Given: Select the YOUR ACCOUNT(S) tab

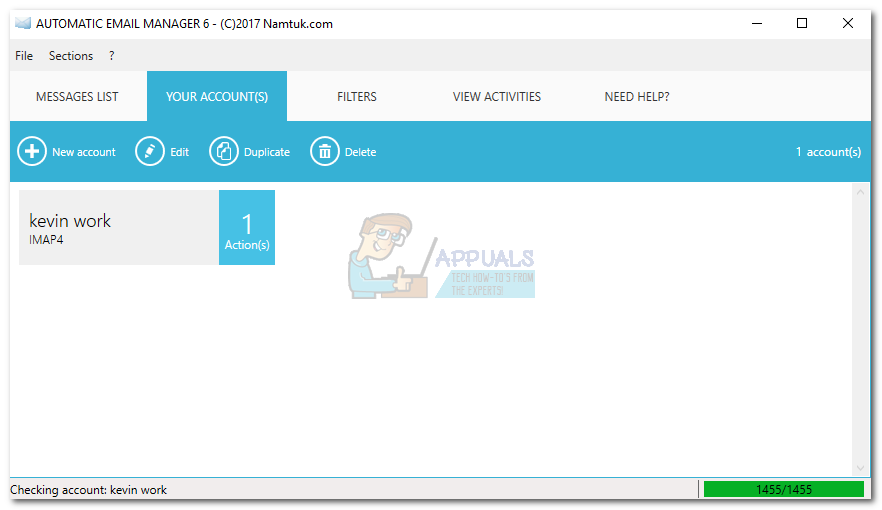Looking at the screenshot, I should point(217,96).
